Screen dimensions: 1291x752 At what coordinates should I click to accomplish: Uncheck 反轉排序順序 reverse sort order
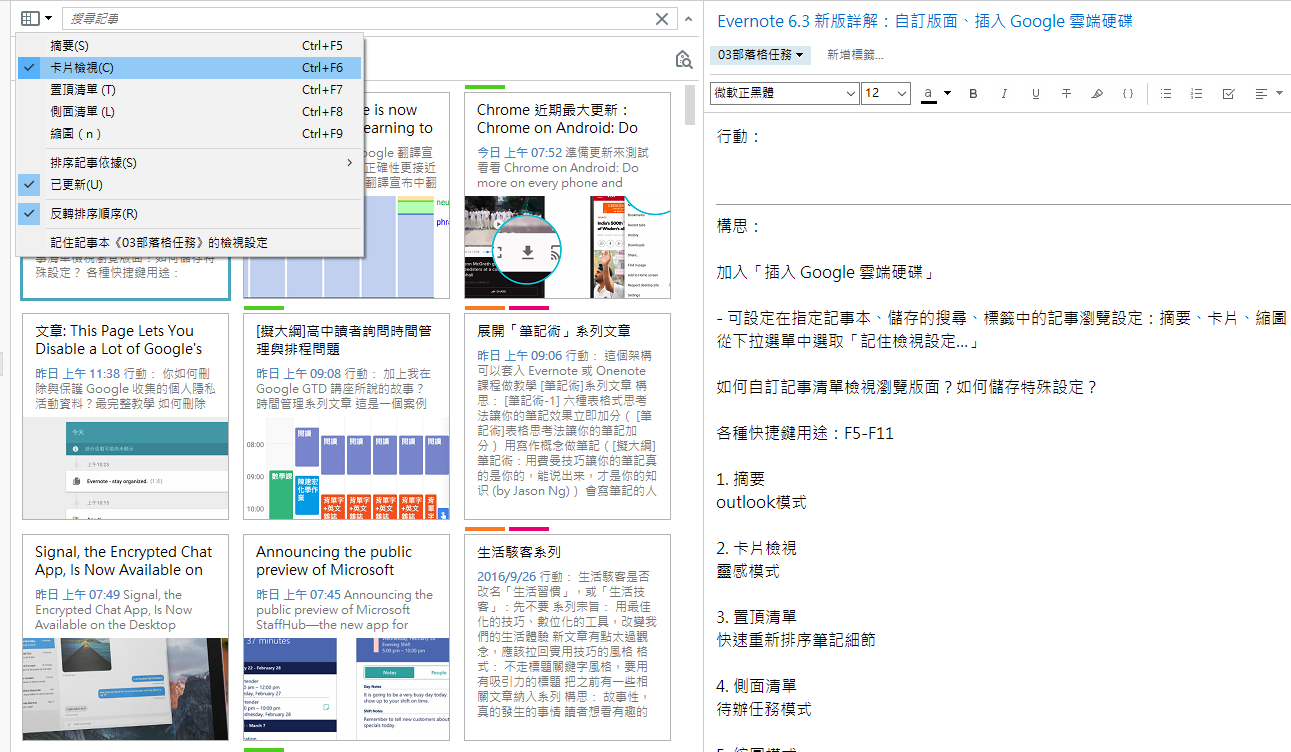(x=190, y=214)
